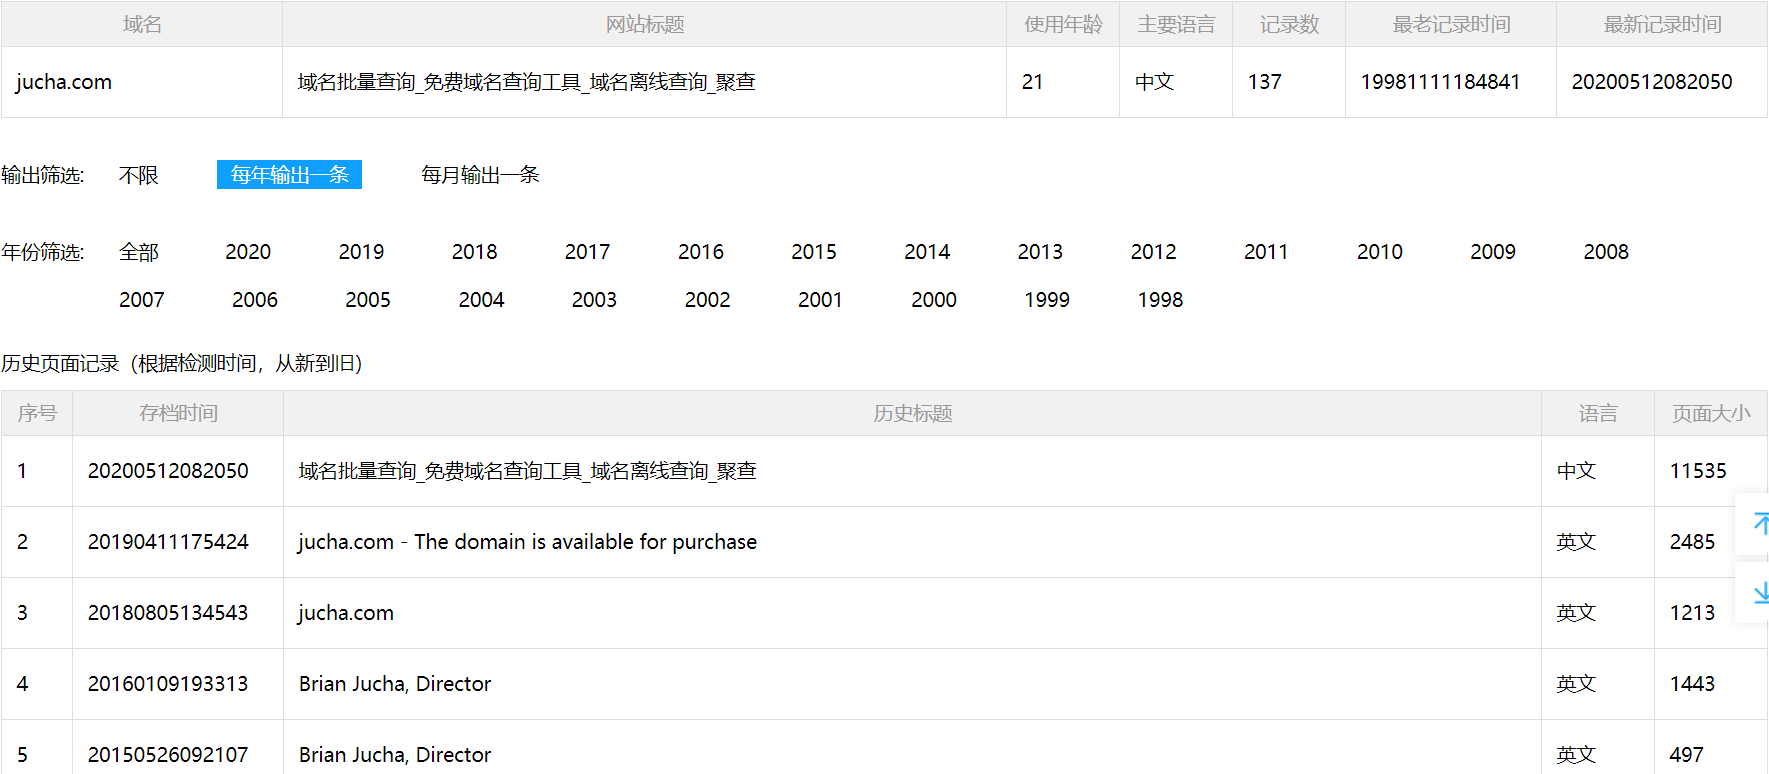Click the 历史标题 column header
Screen dimensions: 1769x774
(x=912, y=413)
